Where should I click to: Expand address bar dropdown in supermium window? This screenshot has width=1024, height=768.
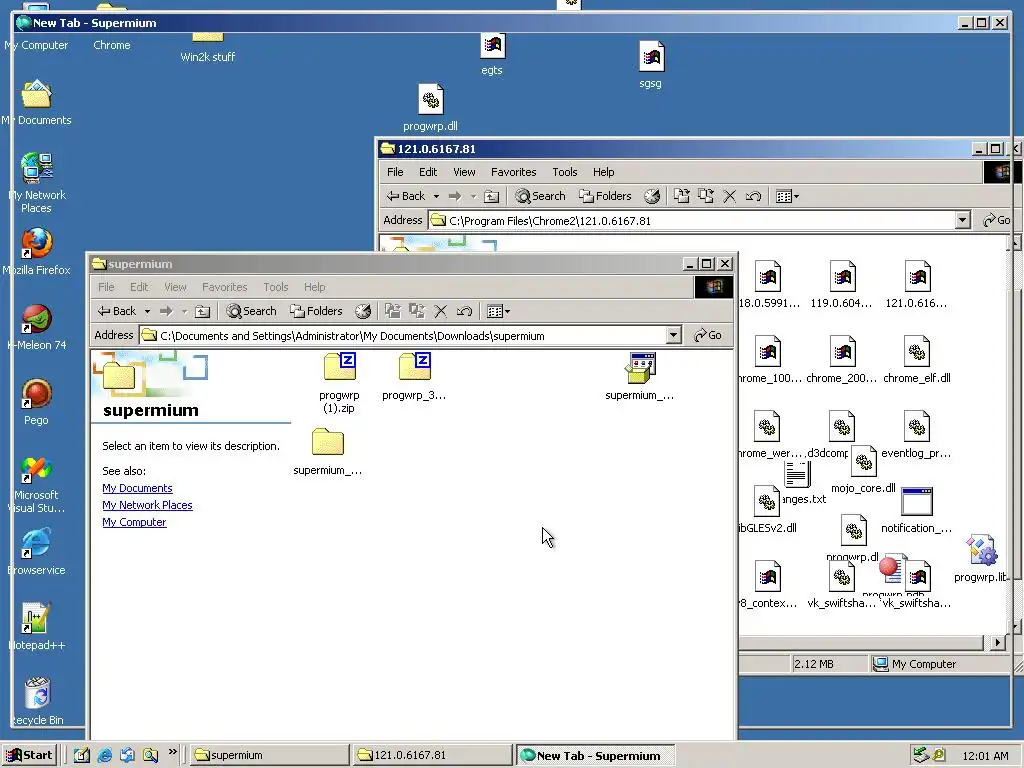click(673, 336)
